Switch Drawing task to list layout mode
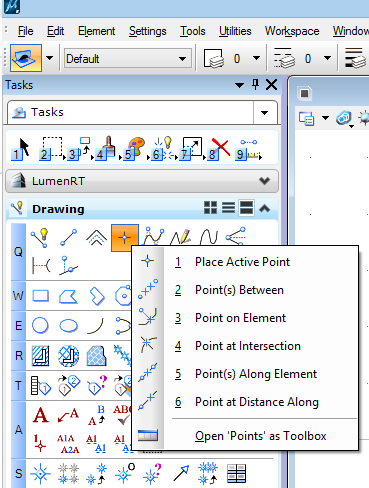The image size is (369, 488). pyautogui.click(x=228, y=208)
